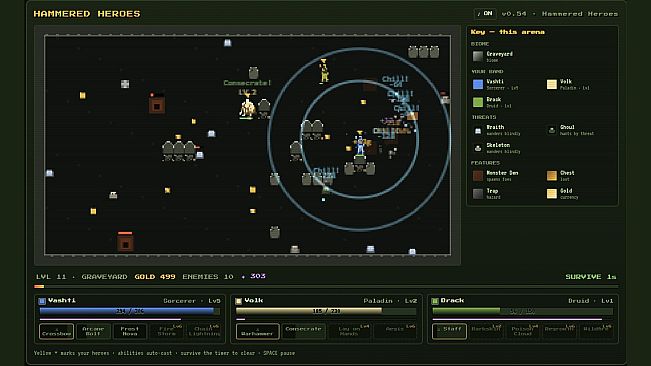Activate Vashti's Arcane Bolt ability

[x=93, y=331]
